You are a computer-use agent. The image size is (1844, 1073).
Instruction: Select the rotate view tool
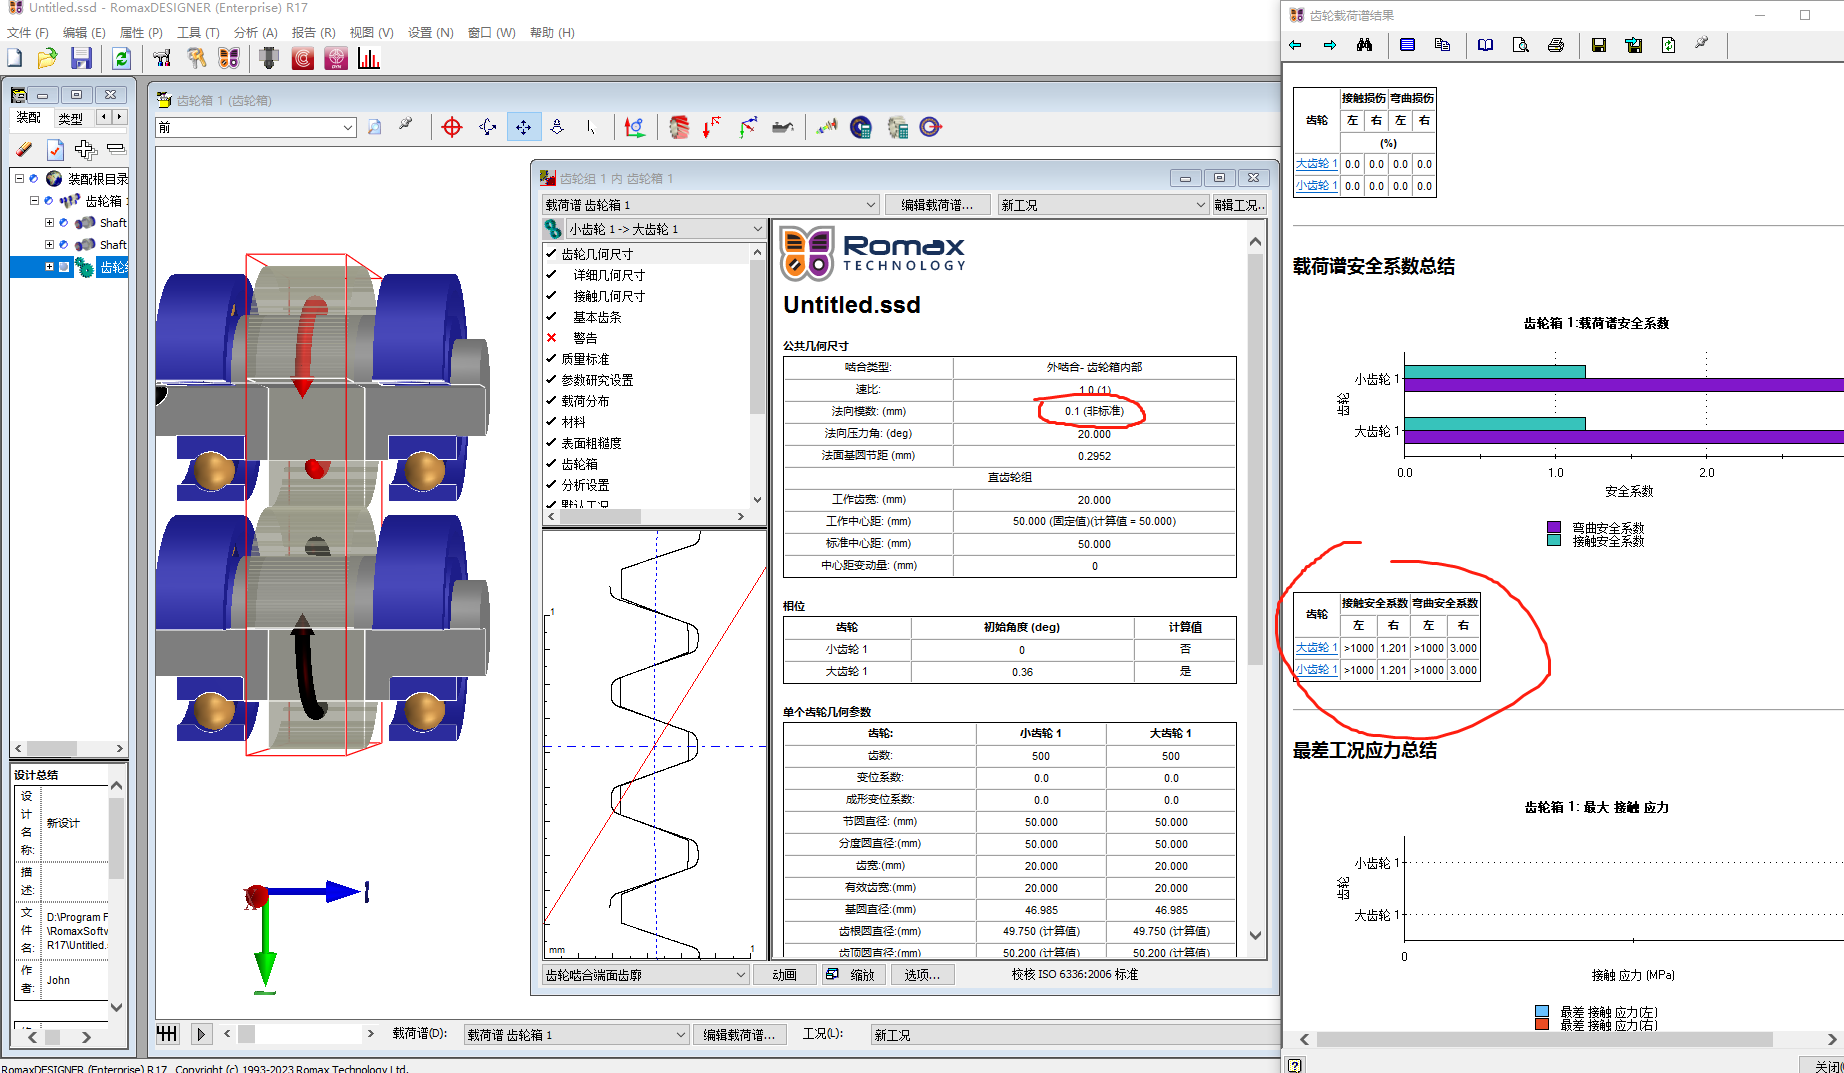(488, 127)
